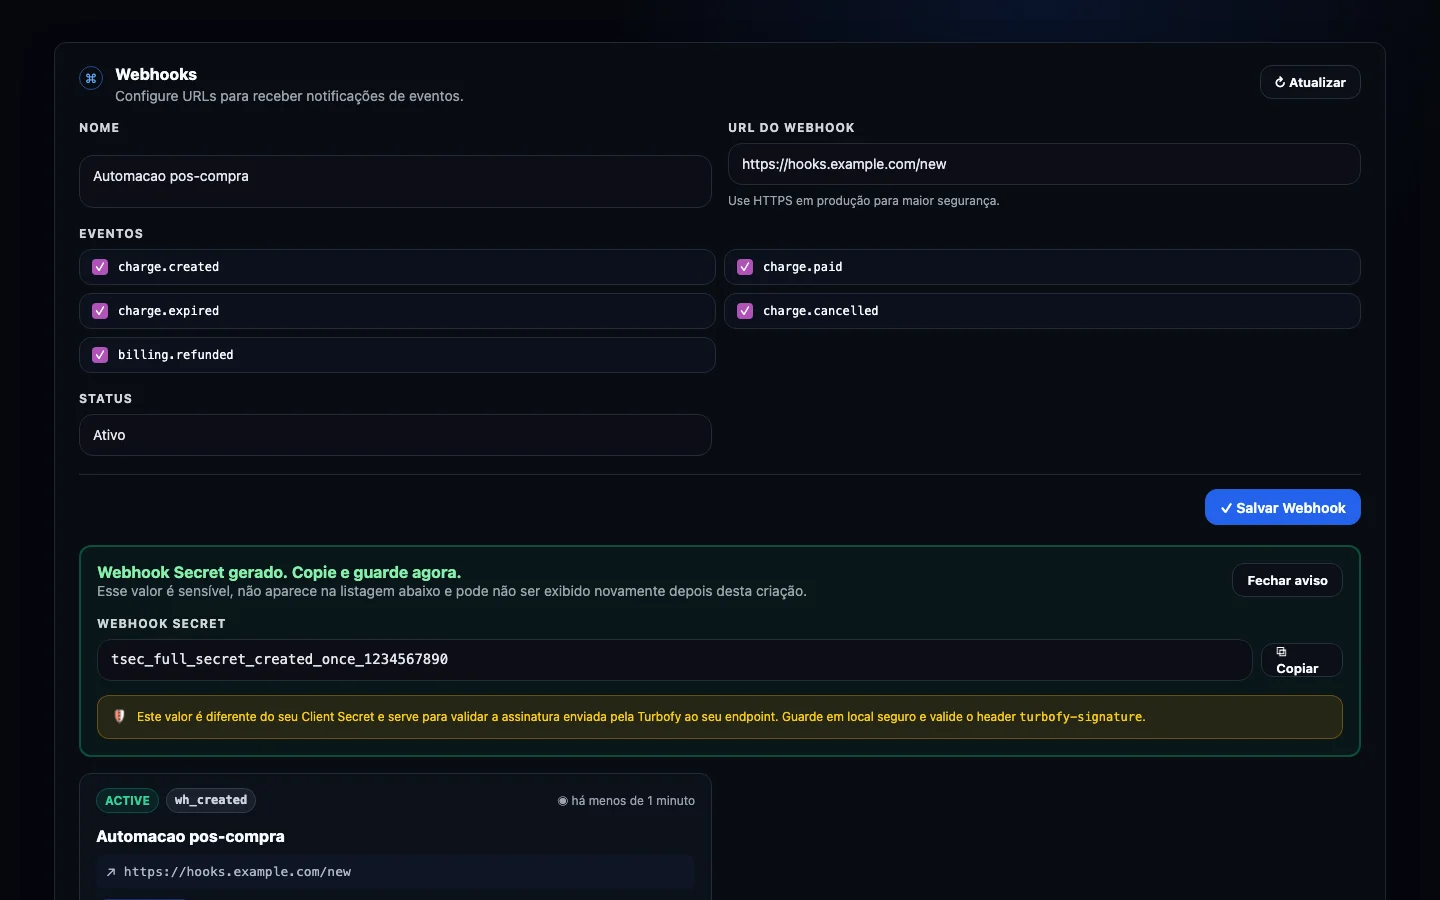Click the Webhooks command icon
Image resolution: width=1440 pixels, height=900 pixels.
pos(91,78)
